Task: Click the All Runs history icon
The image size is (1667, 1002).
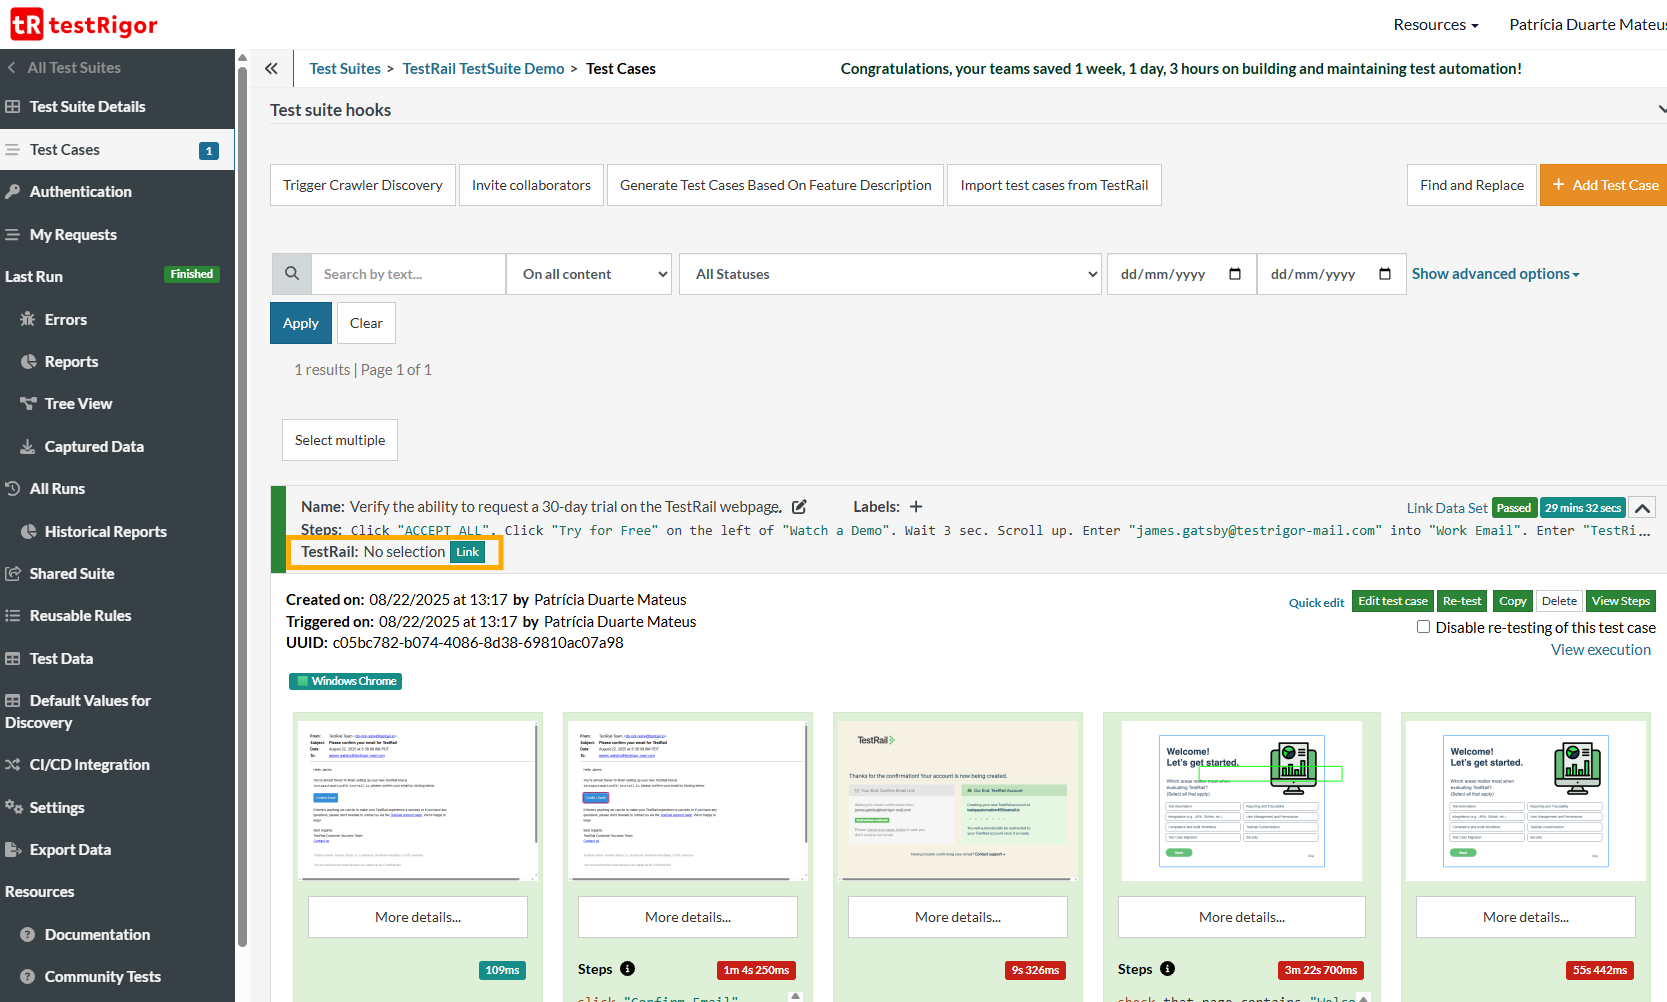Action: tap(13, 489)
